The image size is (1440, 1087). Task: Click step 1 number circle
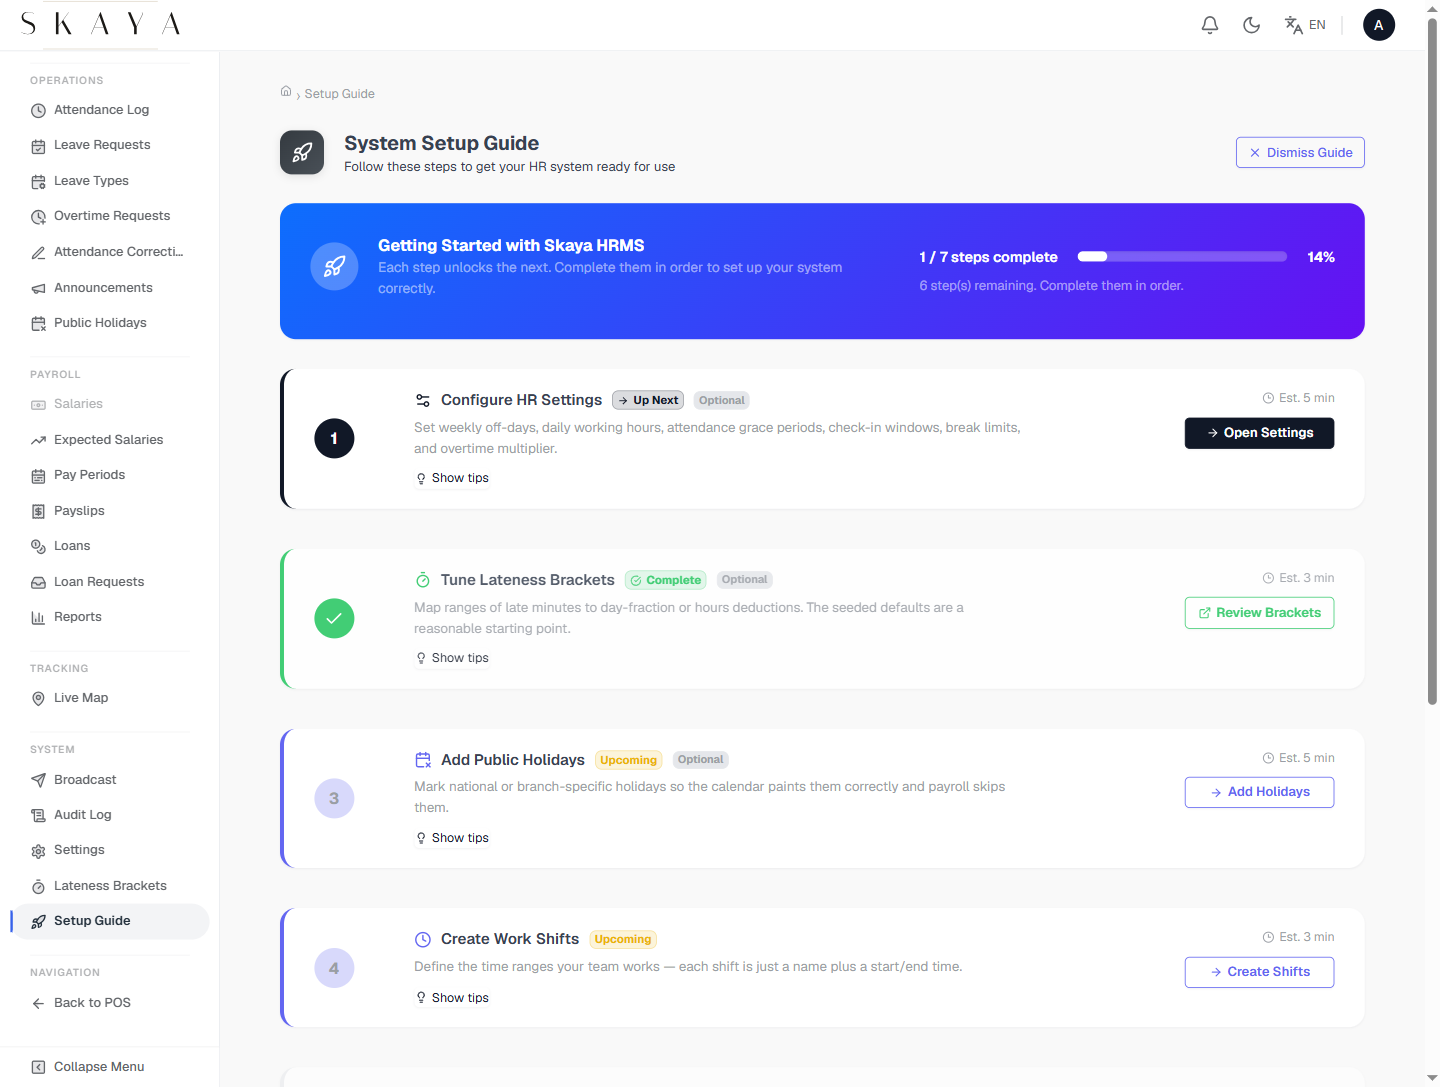334,438
